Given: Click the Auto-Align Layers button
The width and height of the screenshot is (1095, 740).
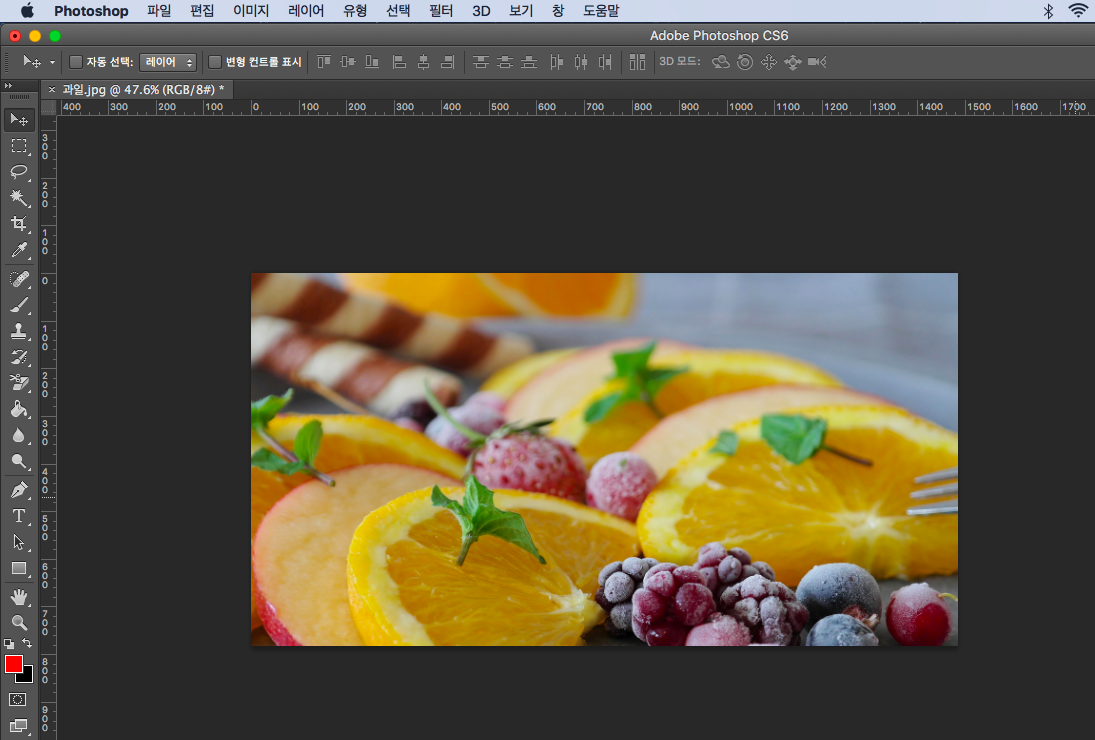Looking at the screenshot, I should [637, 62].
